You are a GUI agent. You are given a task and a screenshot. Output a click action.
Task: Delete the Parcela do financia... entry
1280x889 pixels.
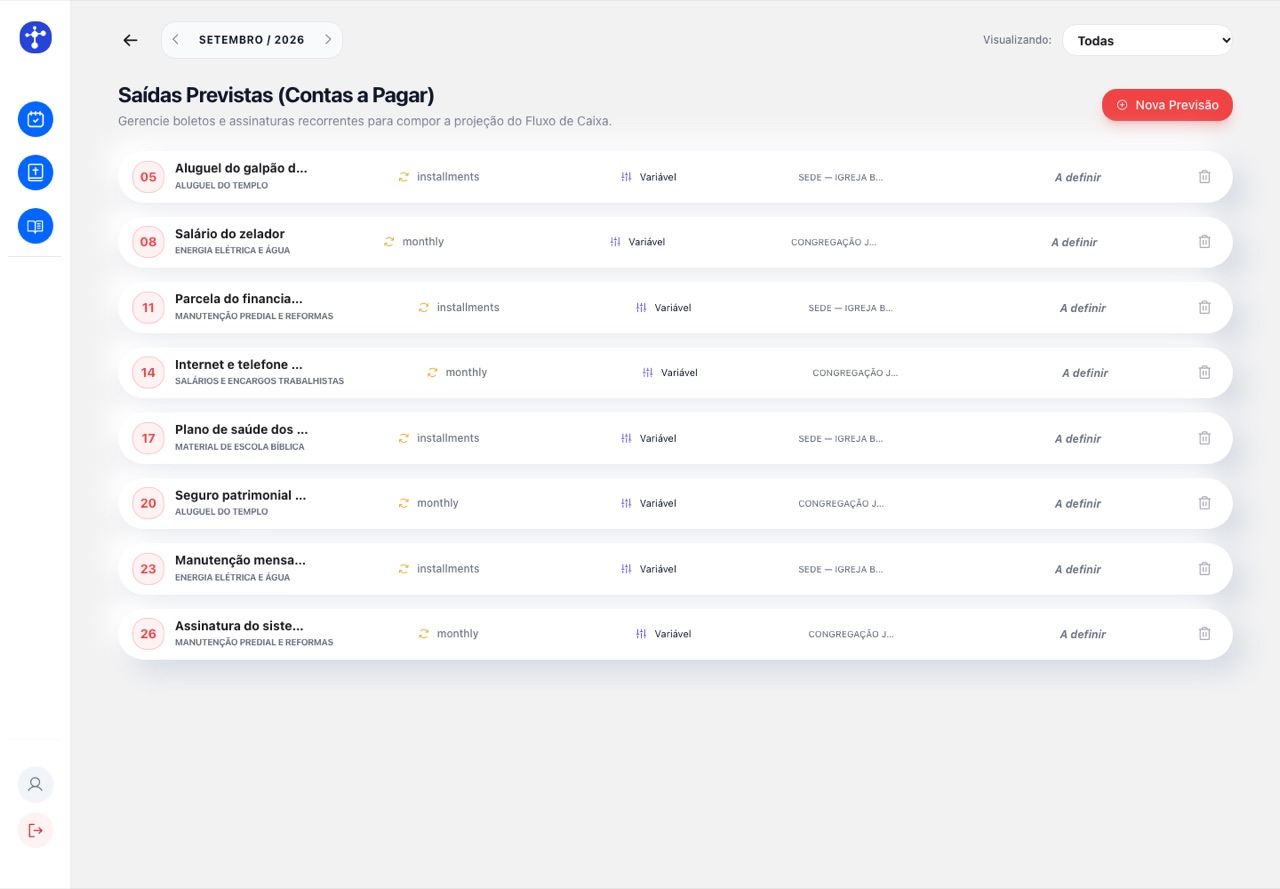1204,307
